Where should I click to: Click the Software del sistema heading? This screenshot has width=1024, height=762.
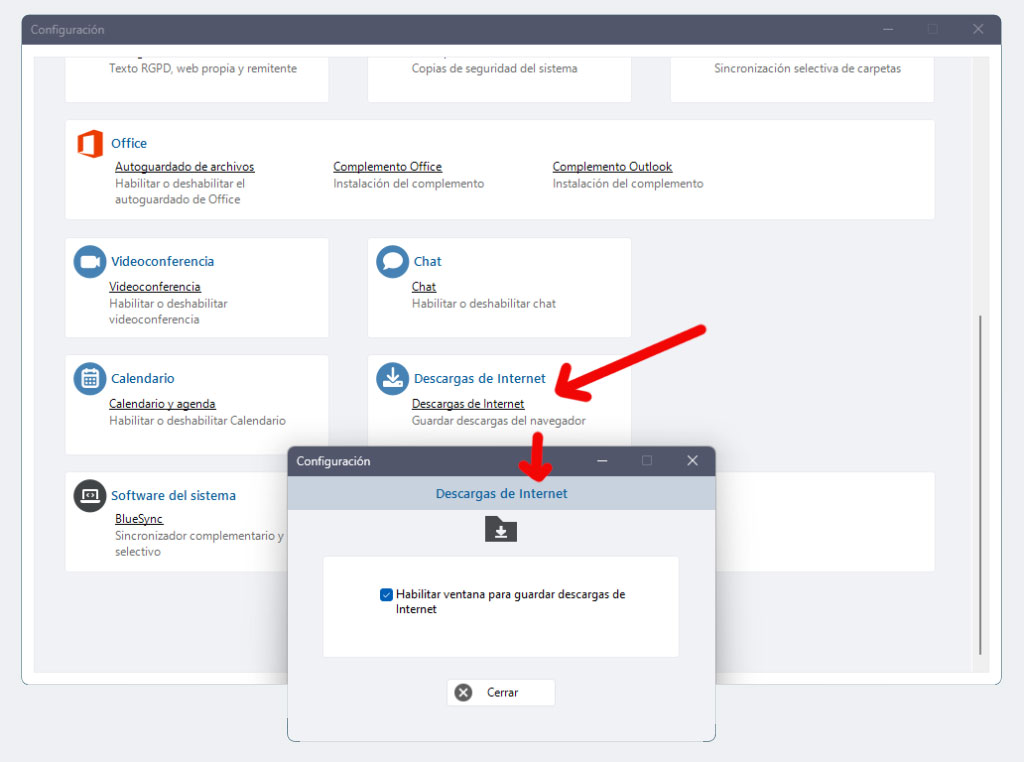tap(173, 496)
